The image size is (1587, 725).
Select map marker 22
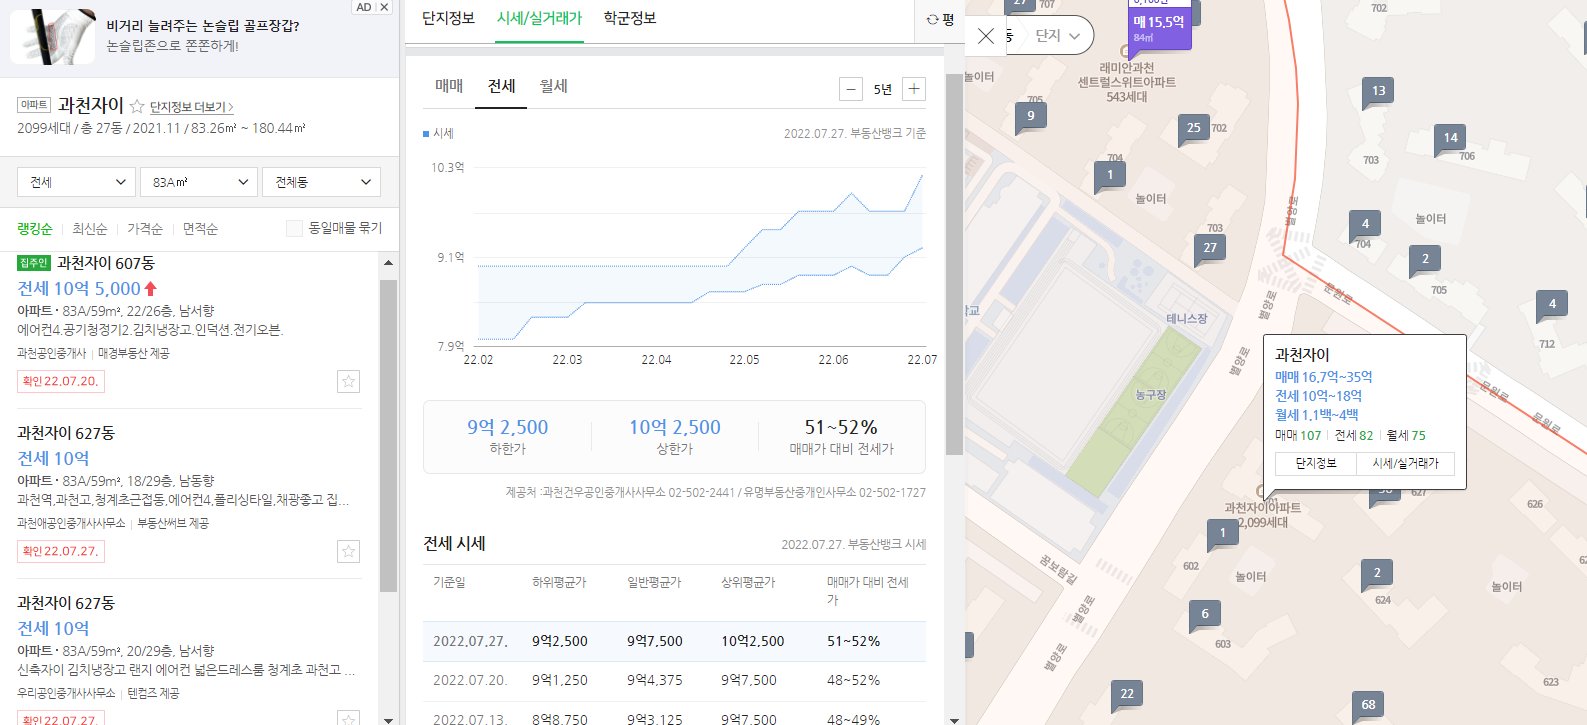coord(1127,694)
